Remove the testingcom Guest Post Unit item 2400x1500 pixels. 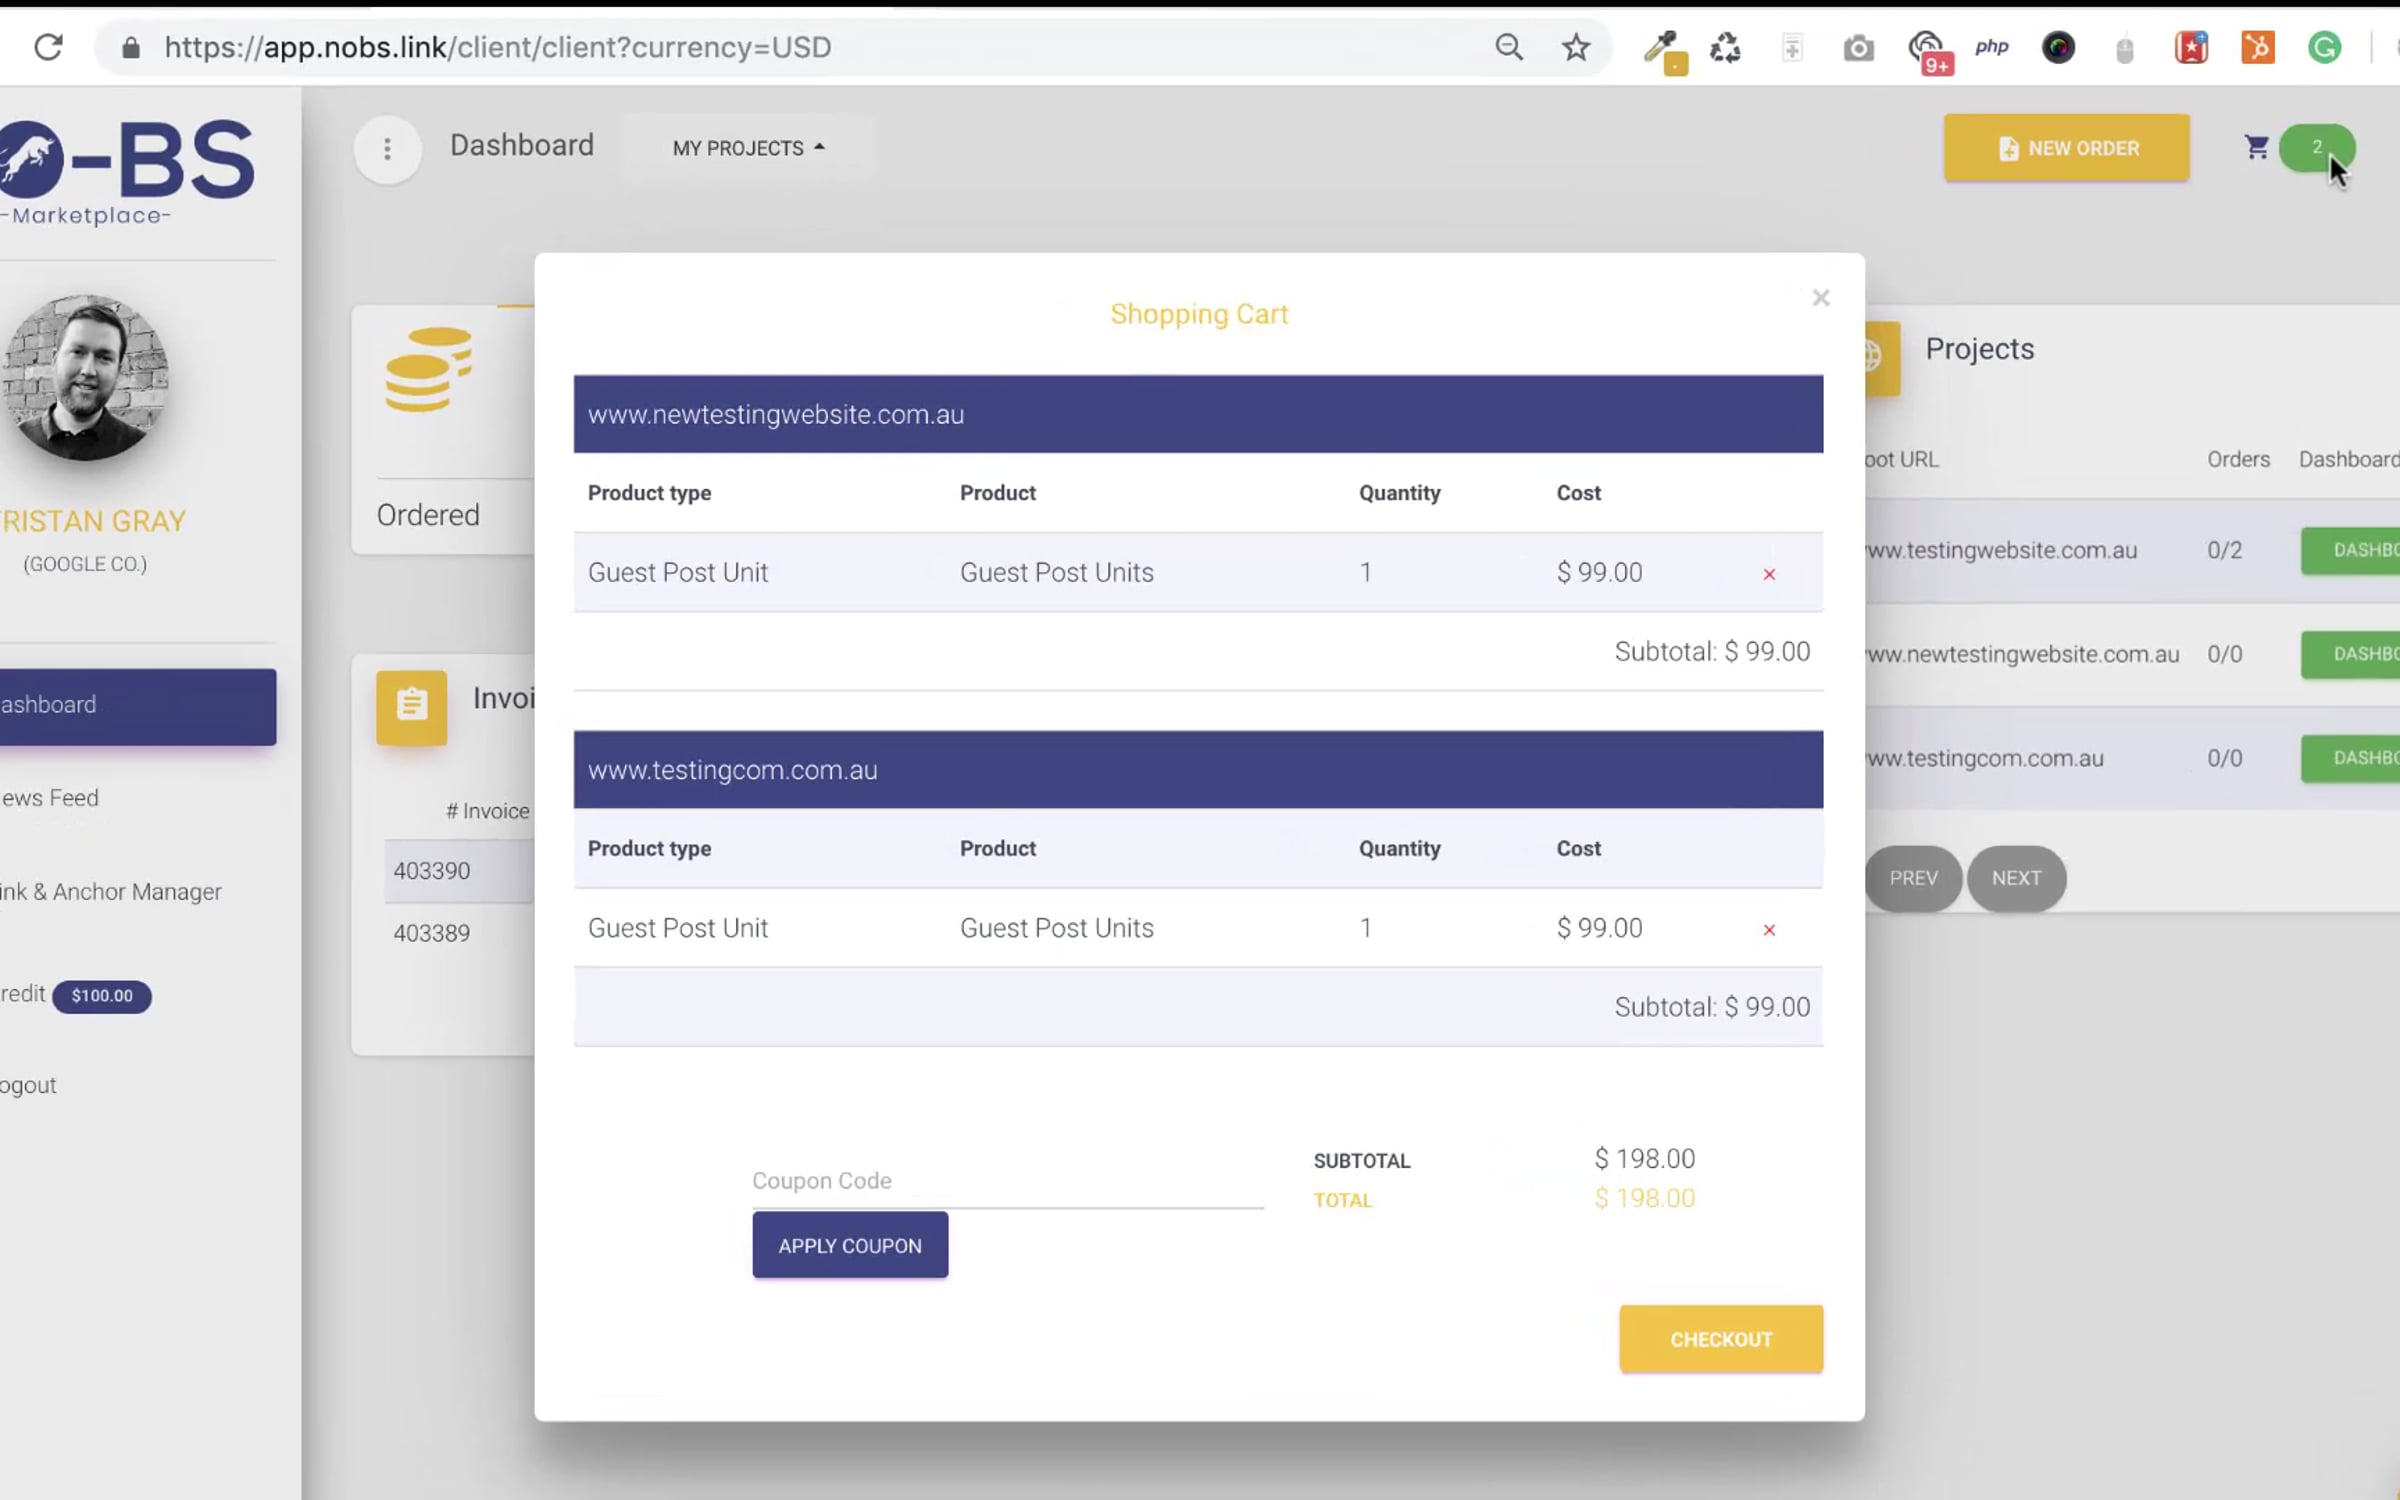tap(1769, 930)
